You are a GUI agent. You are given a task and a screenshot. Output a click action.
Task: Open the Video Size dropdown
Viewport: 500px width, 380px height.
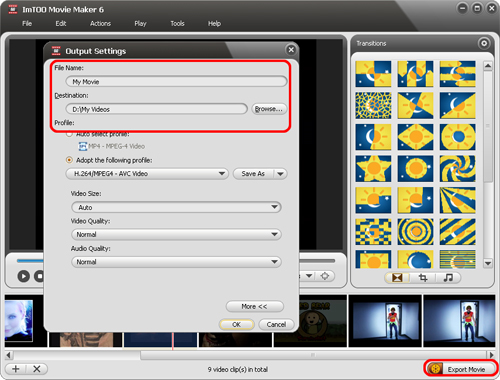(x=176, y=207)
